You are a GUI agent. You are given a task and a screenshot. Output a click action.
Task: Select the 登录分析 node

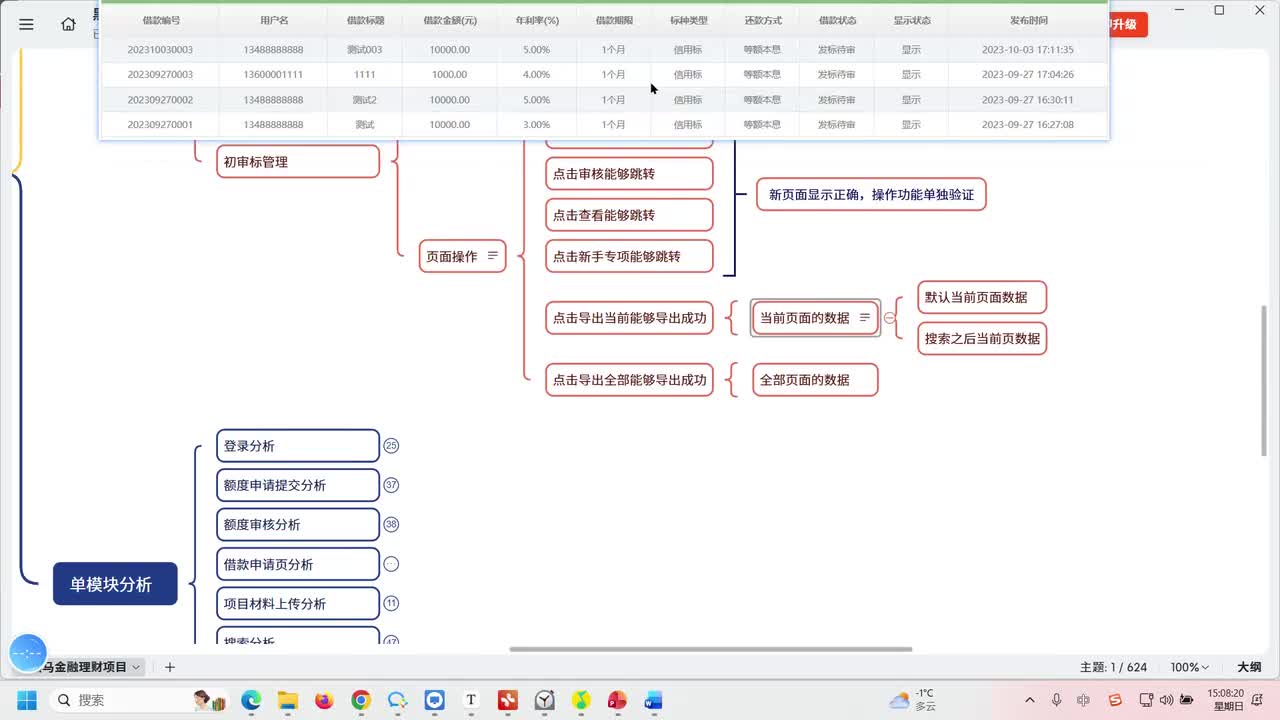[298, 446]
